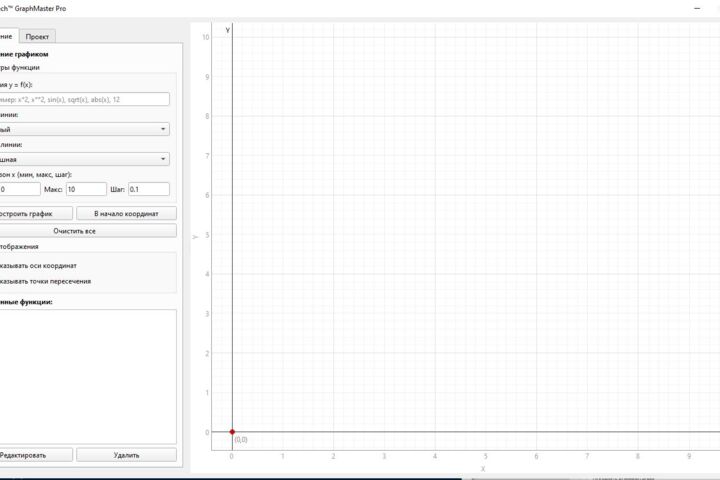The height and width of the screenshot is (480, 720).
Task: Switch to the Проект tab
Action: tap(37, 36)
